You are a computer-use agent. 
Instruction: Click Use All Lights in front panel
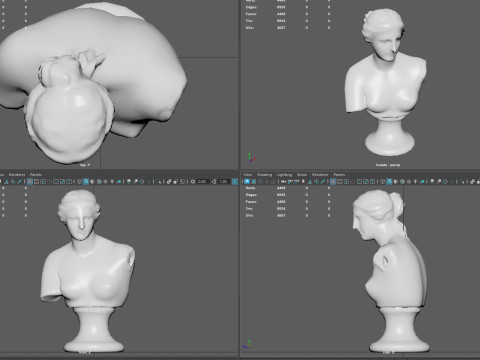point(112,181)
